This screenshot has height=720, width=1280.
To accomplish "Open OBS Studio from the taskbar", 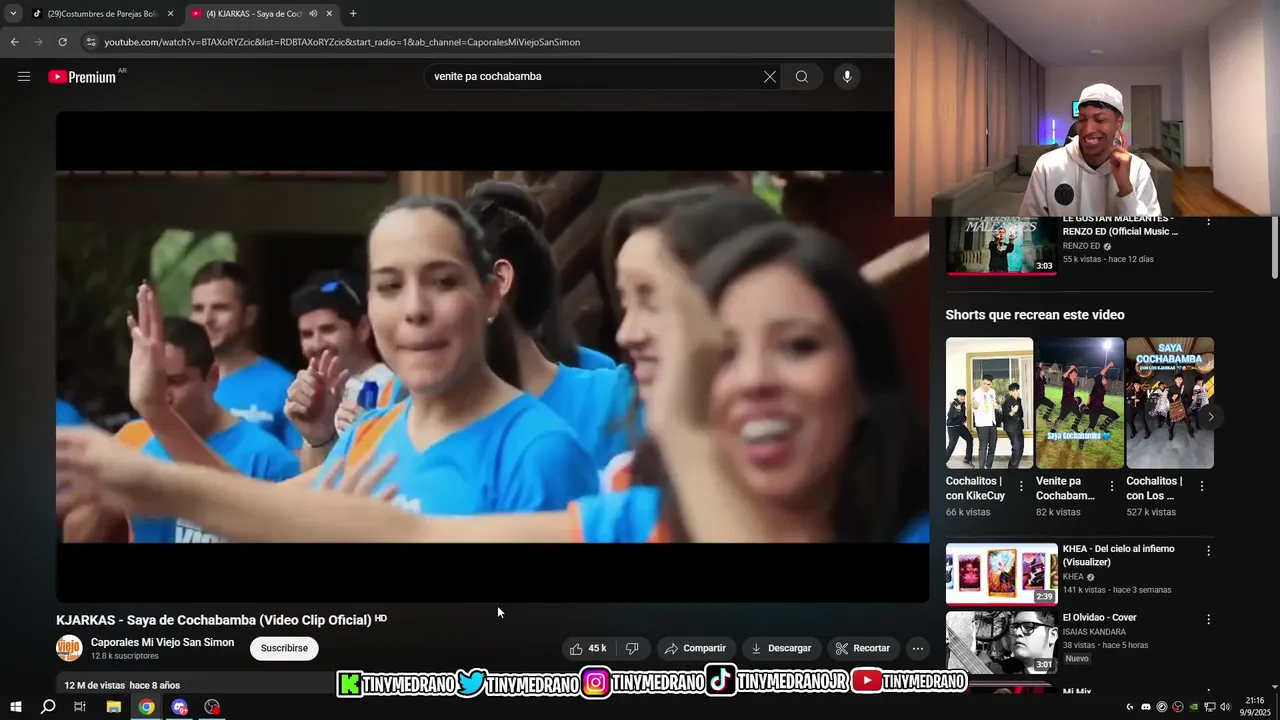I will (212, 707).
